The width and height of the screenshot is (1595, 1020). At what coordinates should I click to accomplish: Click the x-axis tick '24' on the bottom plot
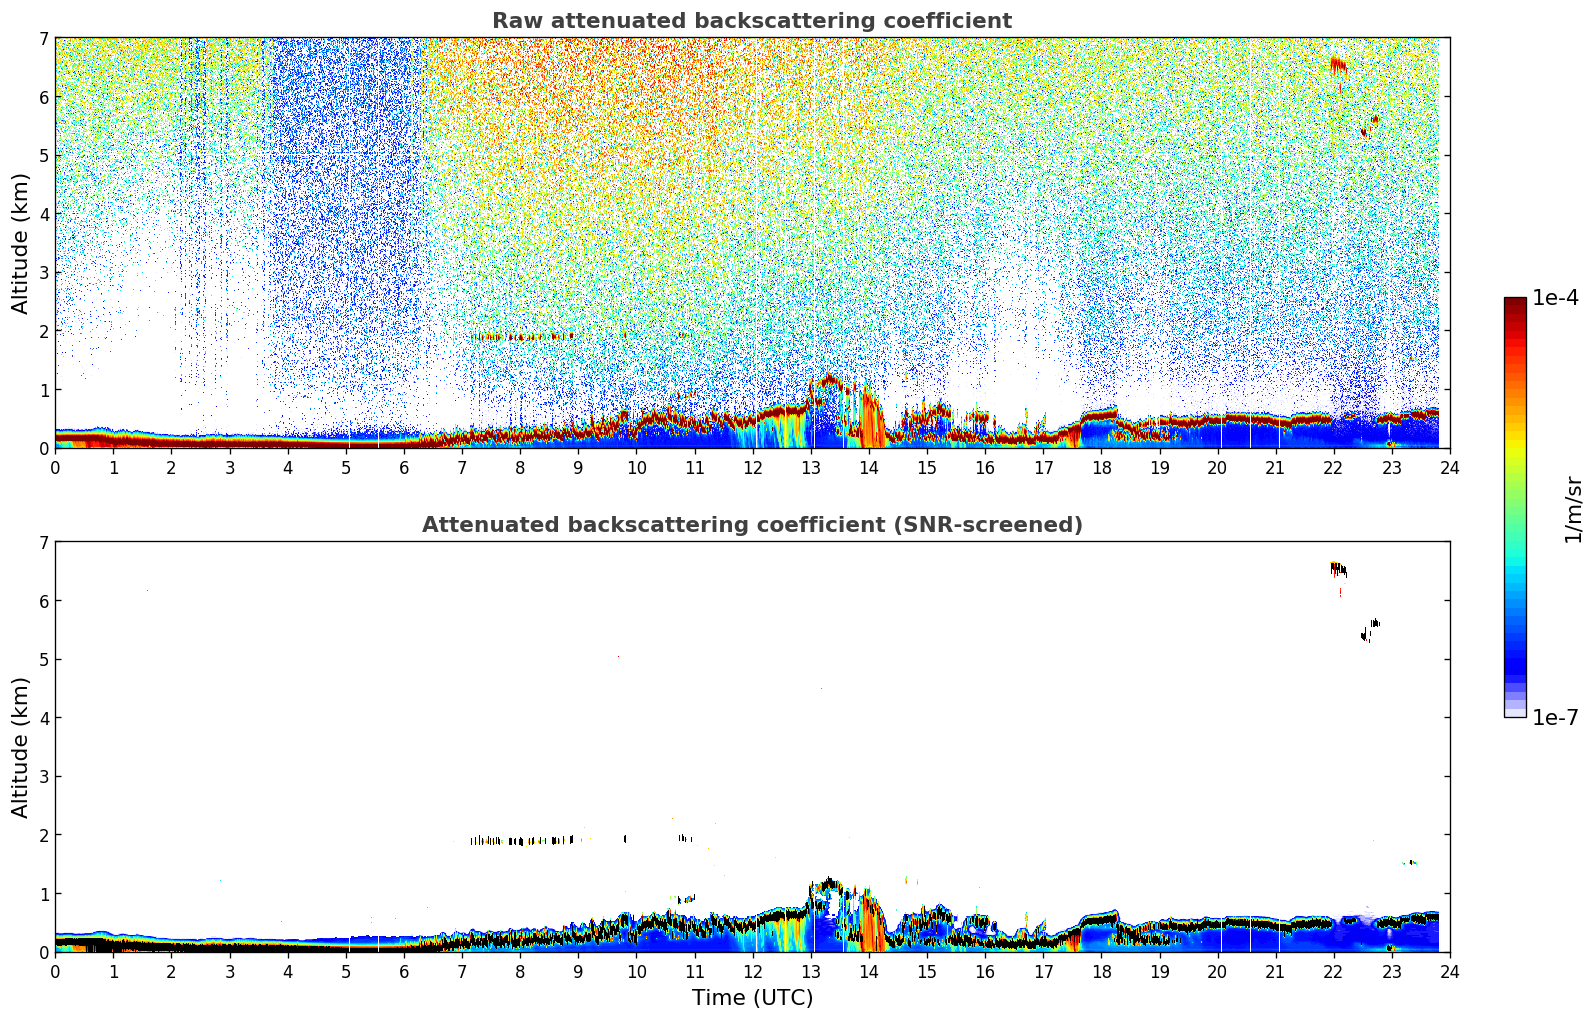tap(1449, 972)
